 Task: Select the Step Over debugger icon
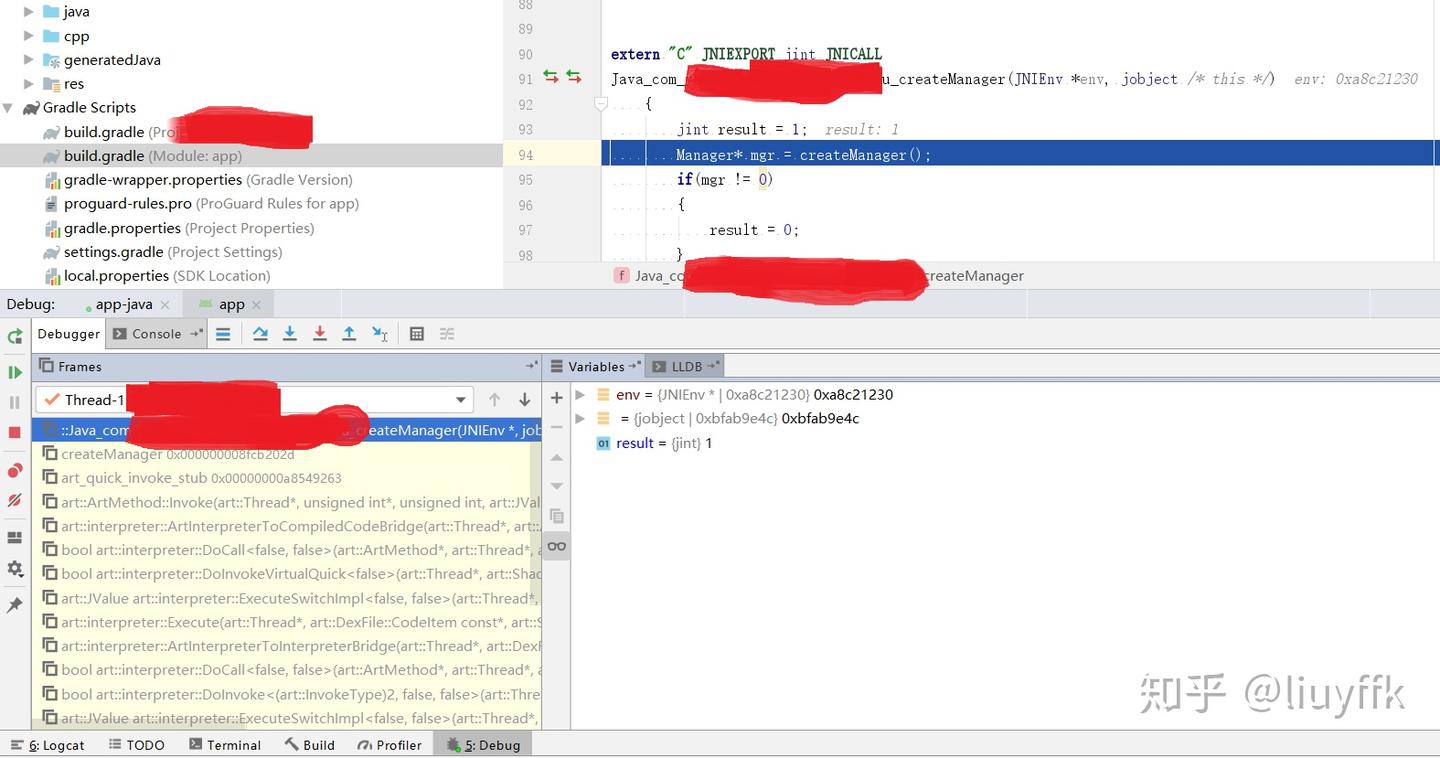pyautogui.click(x=261, y=333)
